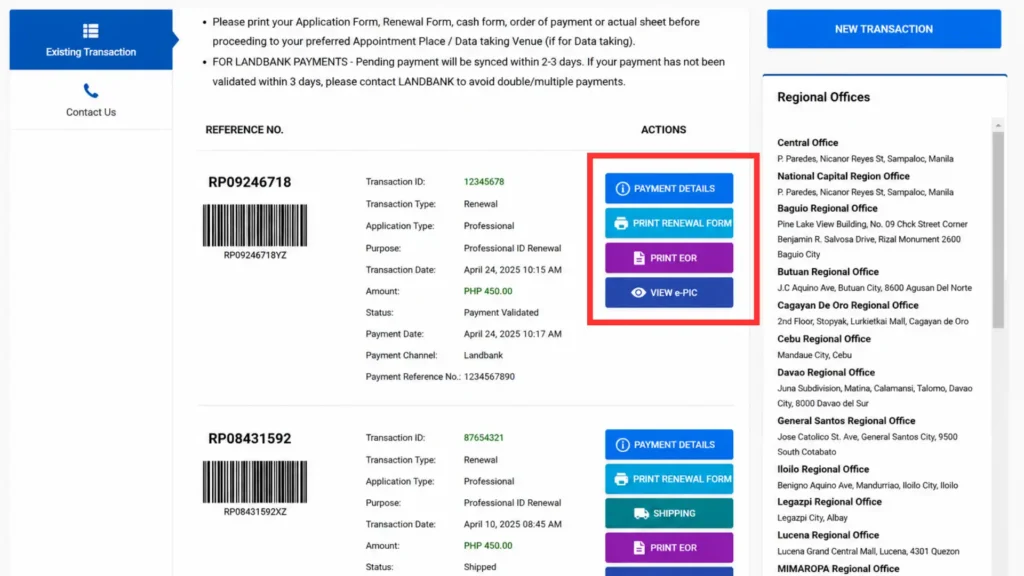The image size is (1024, 576).
Task: Click the barcode RP08431592XZ
Action: pyautogui.click(x=255, y=482)
